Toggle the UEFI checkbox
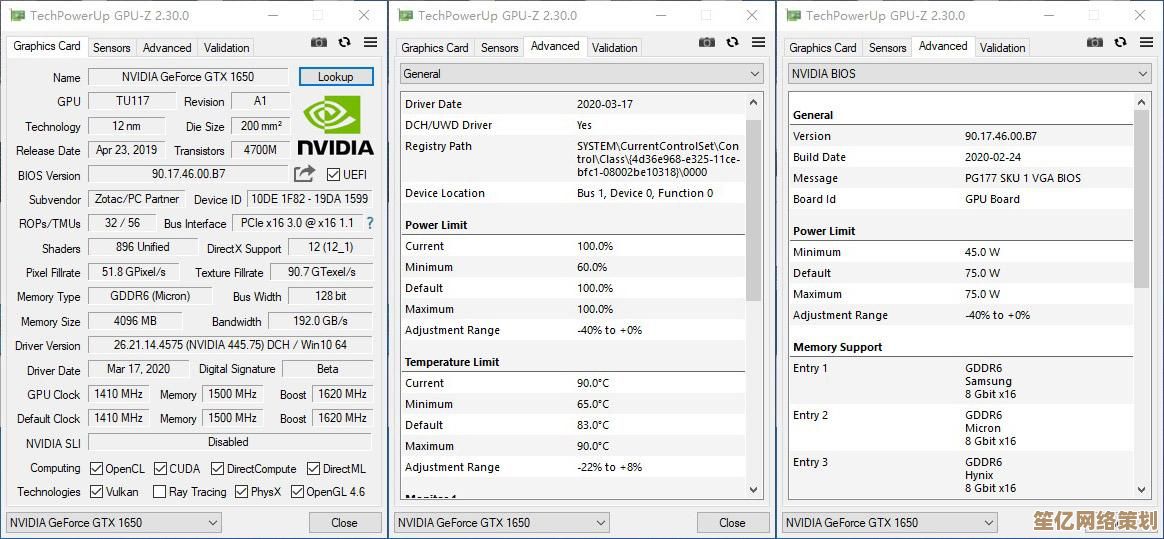The image size is (1164, 539). click(x=334, y=174)
